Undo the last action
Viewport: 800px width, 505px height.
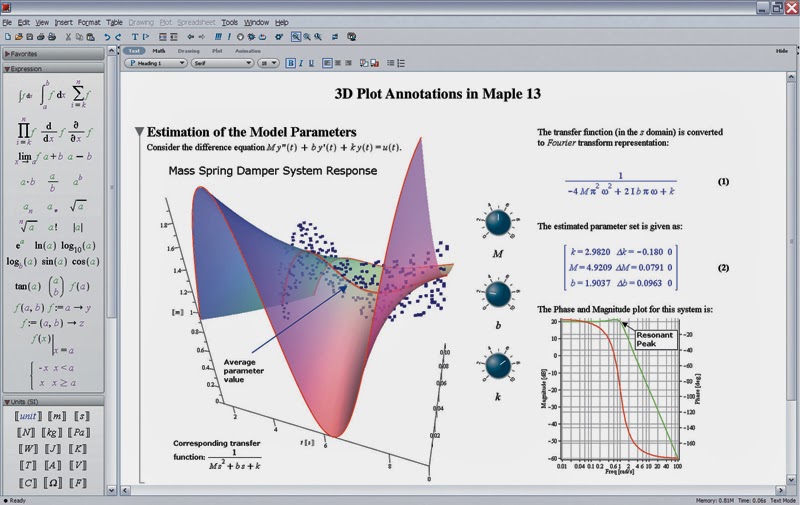[x=107, y=37]
